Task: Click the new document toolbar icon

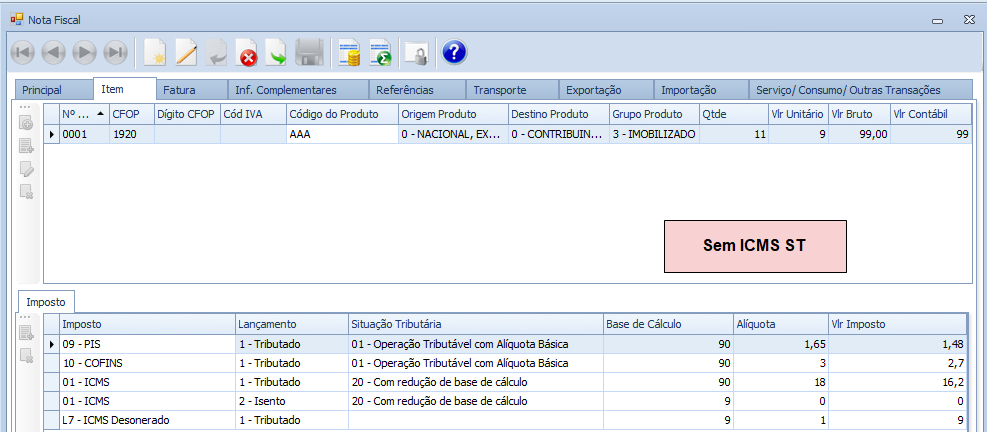Action: tap(154, 52)
